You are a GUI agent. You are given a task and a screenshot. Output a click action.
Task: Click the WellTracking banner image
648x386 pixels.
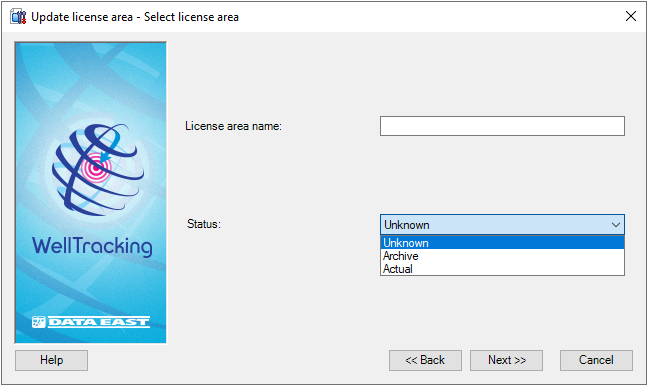tap(91, 193)
